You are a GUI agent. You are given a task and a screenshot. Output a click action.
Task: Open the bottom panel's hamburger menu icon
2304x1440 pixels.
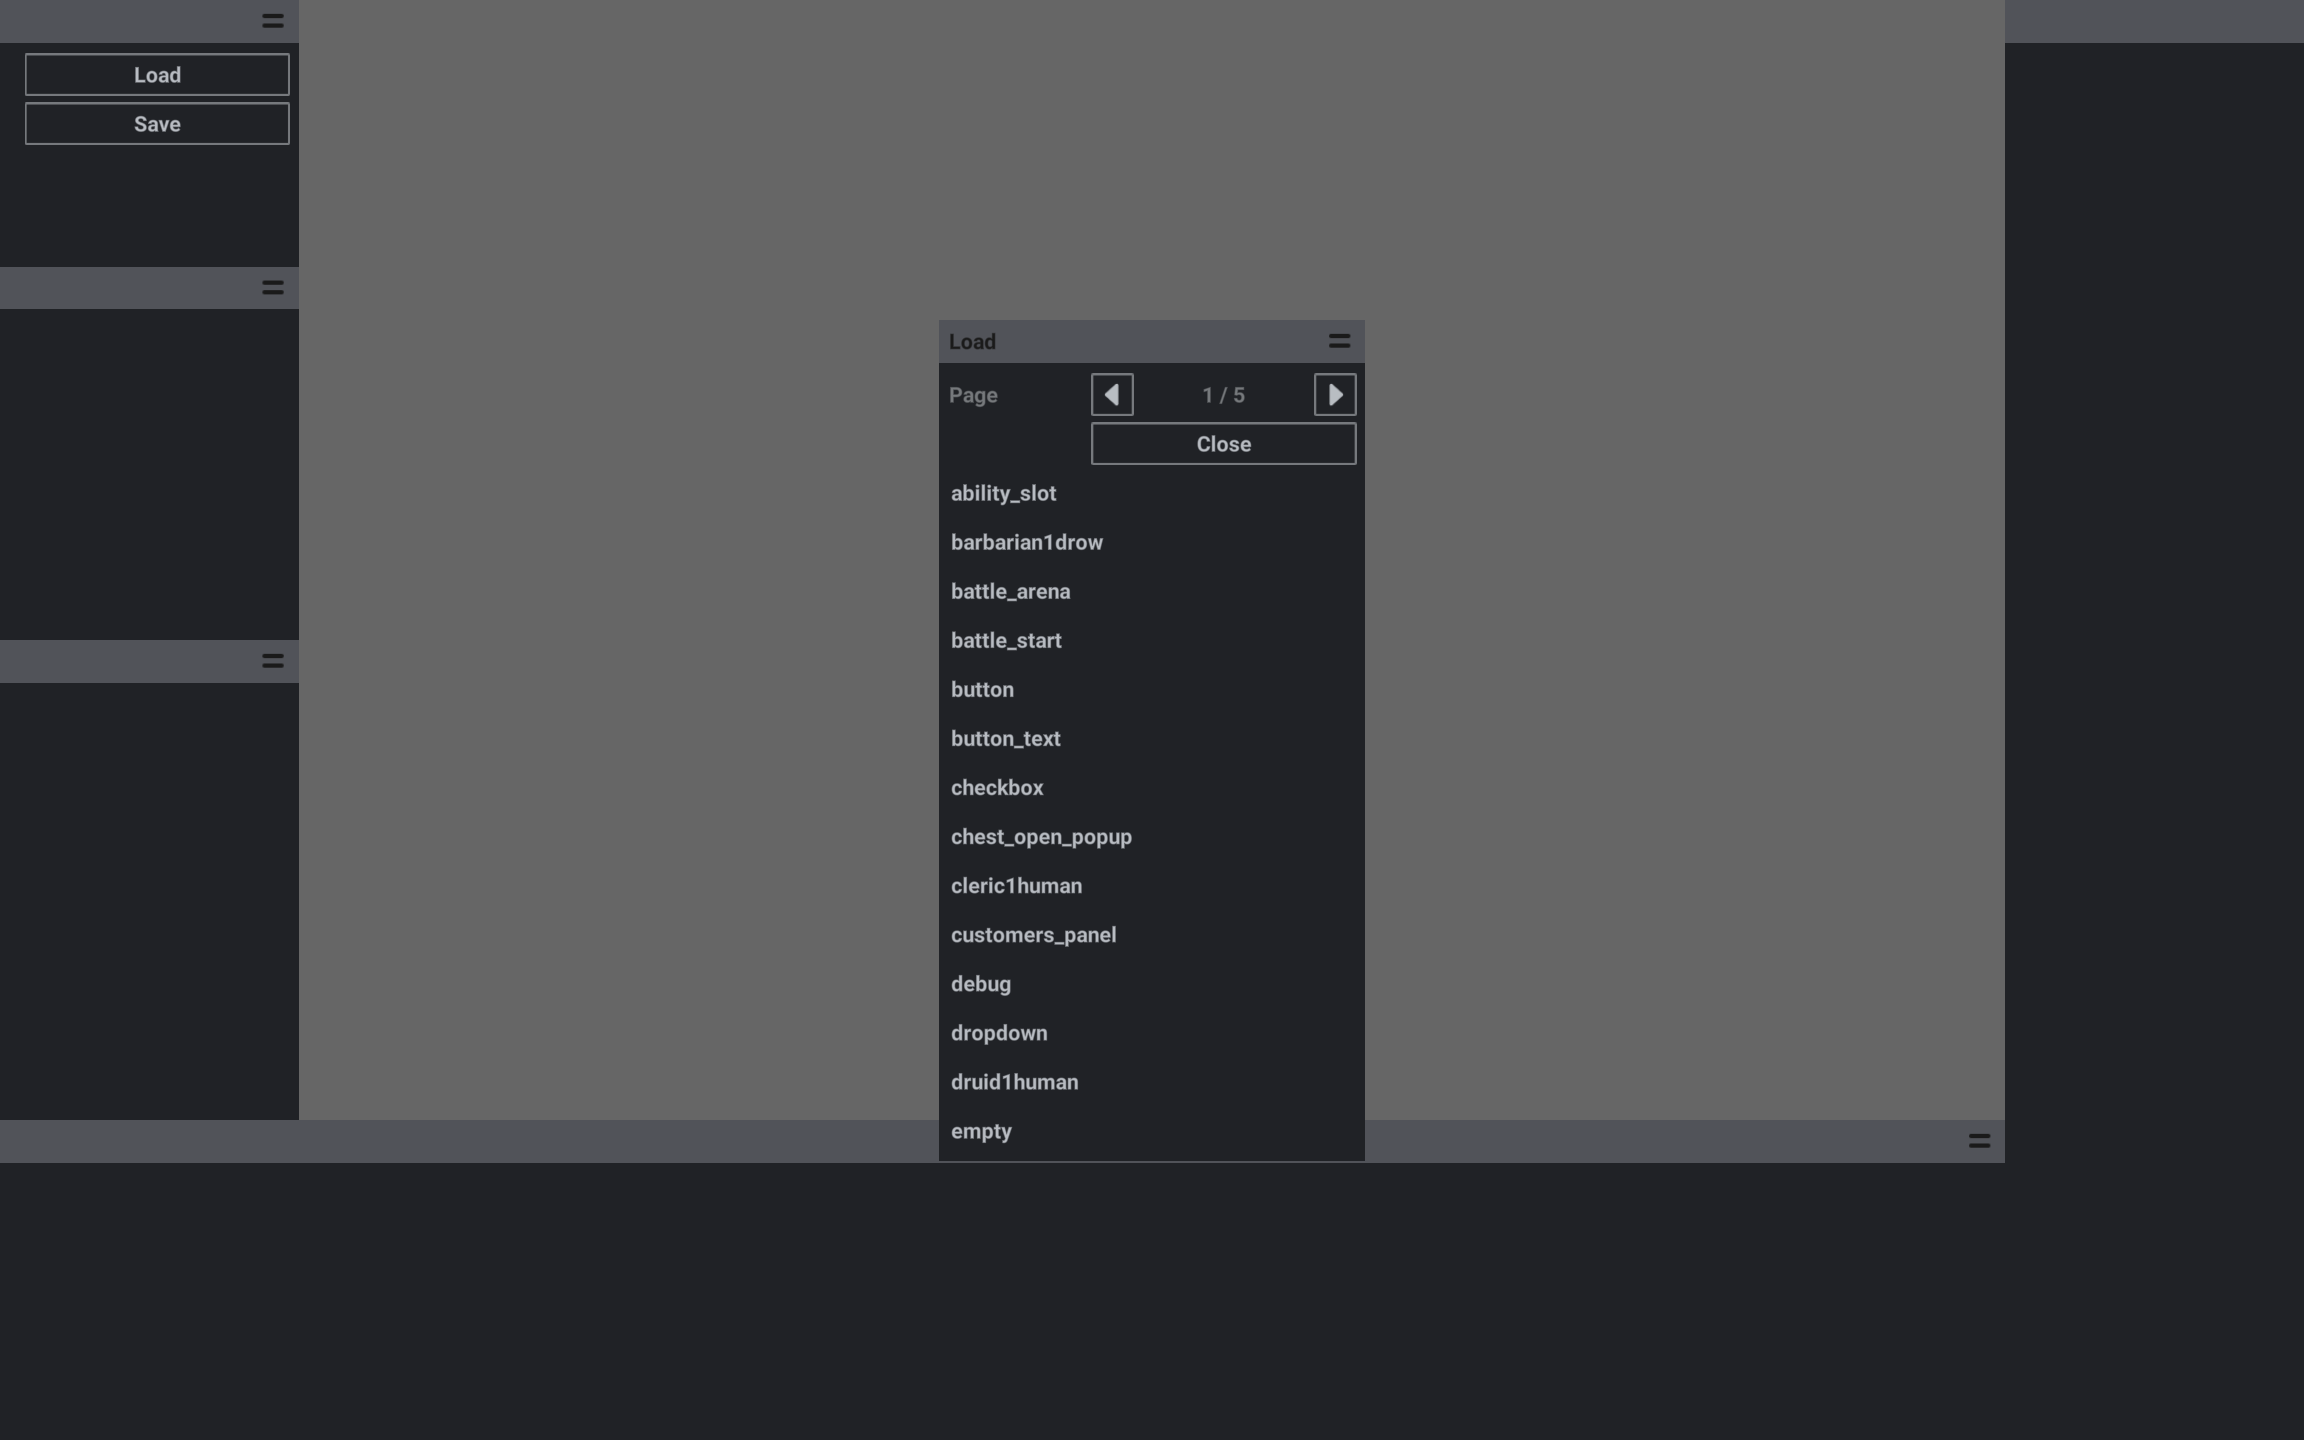1979,1141
